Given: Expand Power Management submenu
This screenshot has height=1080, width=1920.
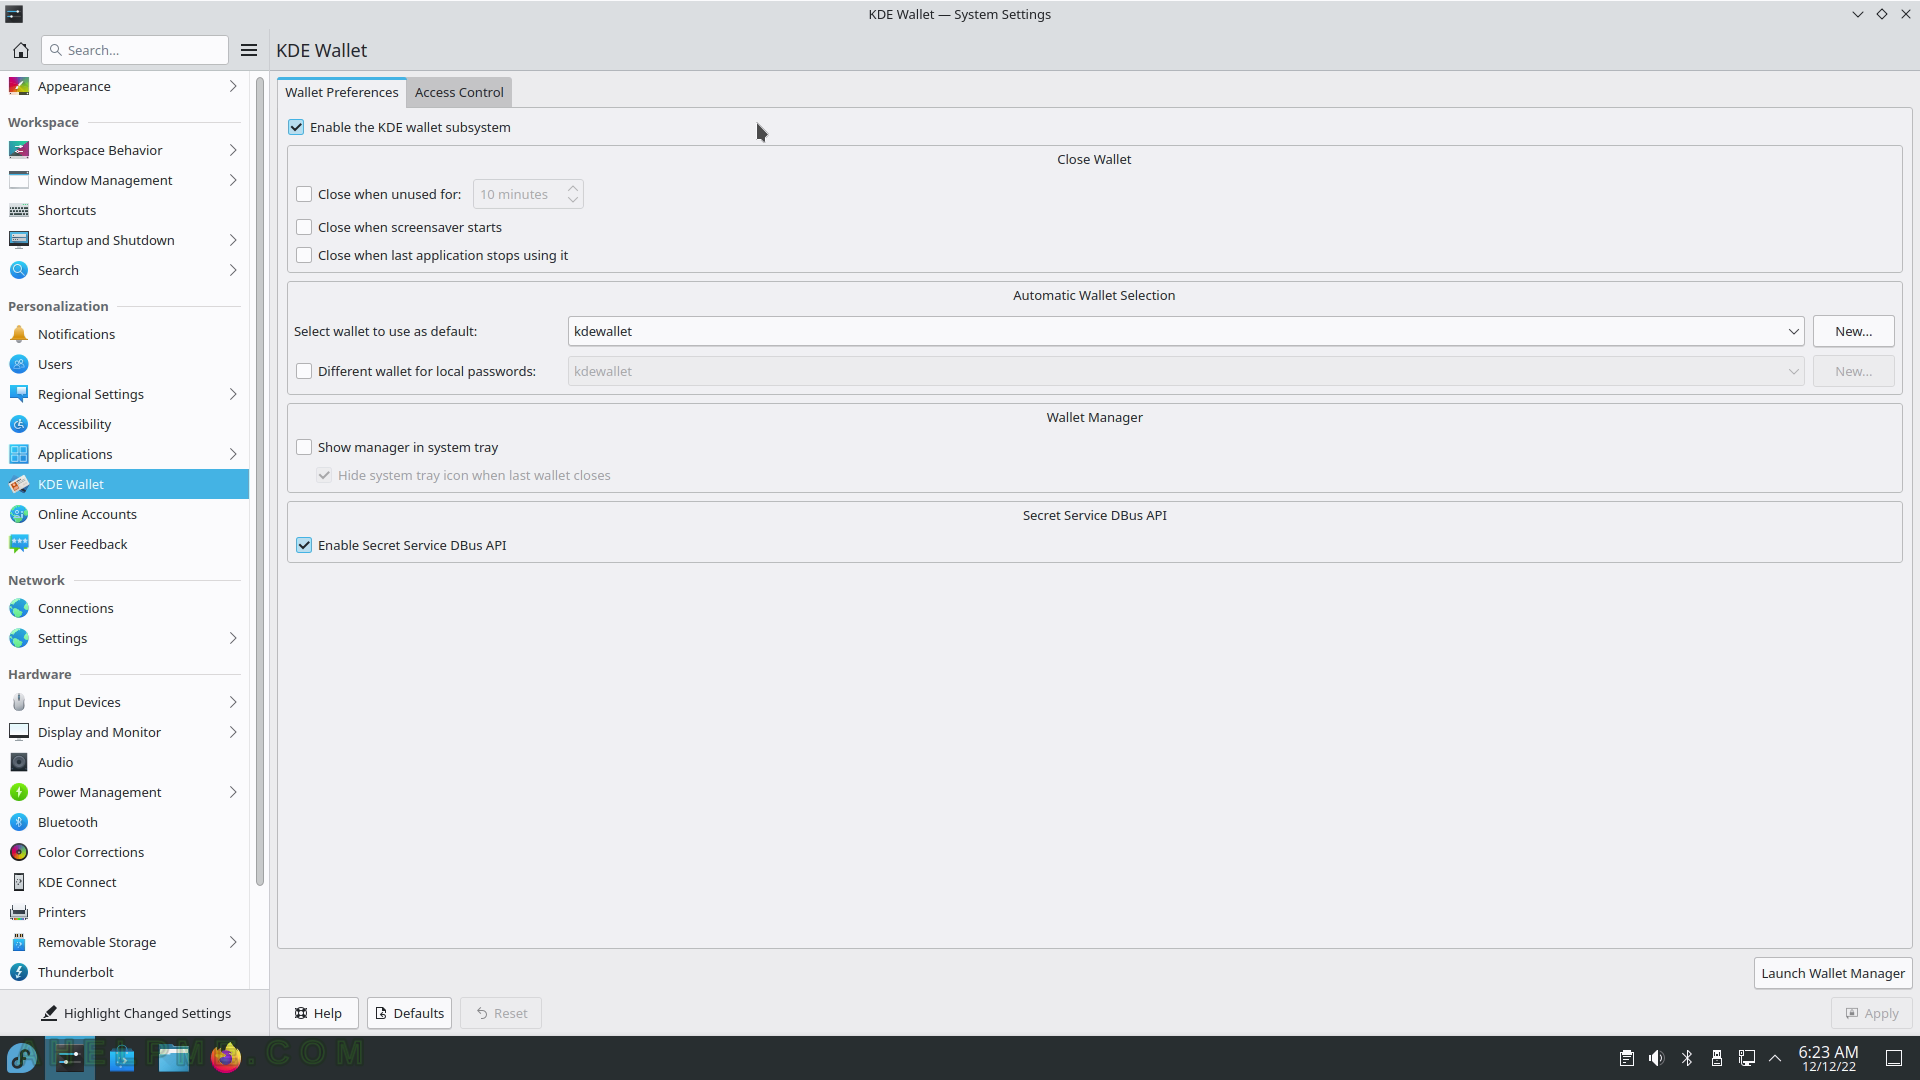Looking at the screenshot, I should (233, 792).
